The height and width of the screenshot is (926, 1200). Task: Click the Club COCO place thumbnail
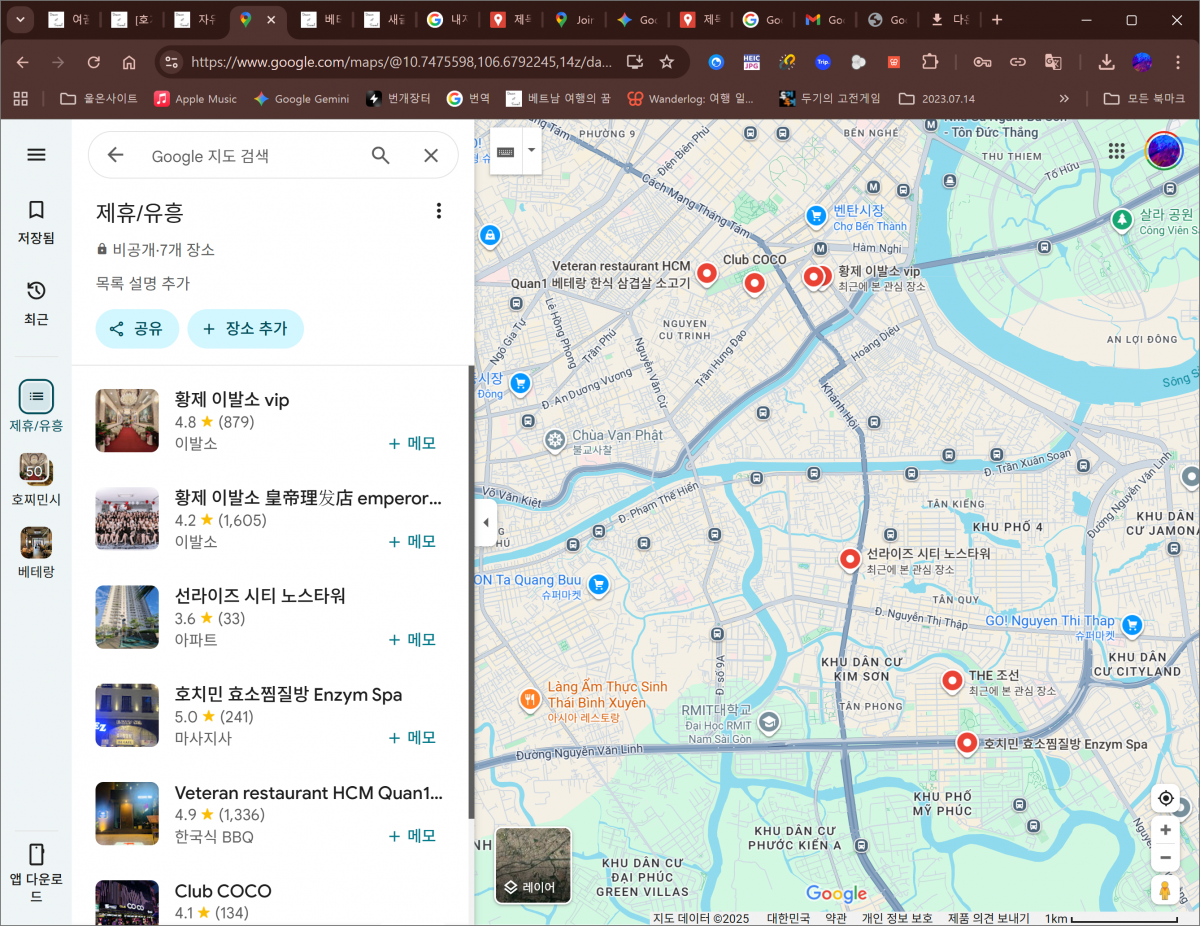(127, 902)
